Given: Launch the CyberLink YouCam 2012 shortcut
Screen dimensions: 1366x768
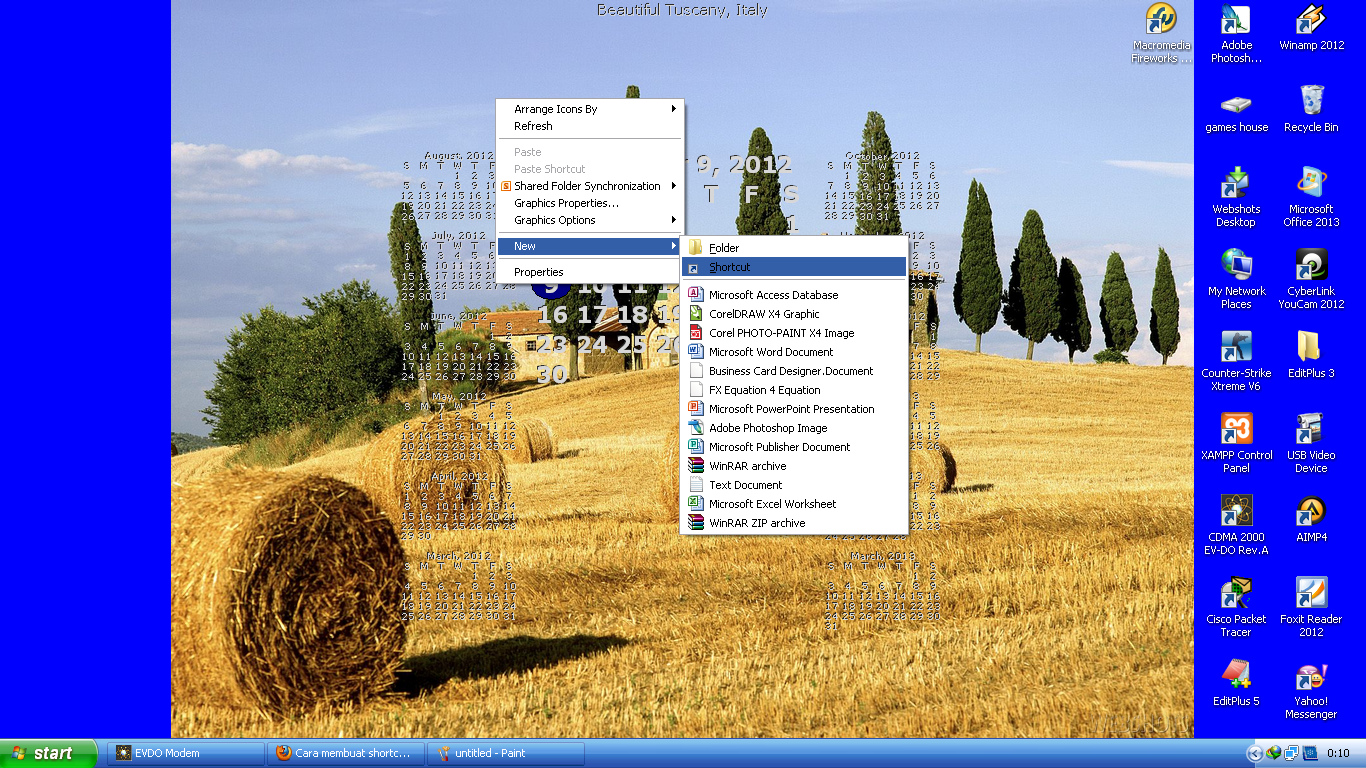Looking at the screenshot, I should pos(1311,280).
